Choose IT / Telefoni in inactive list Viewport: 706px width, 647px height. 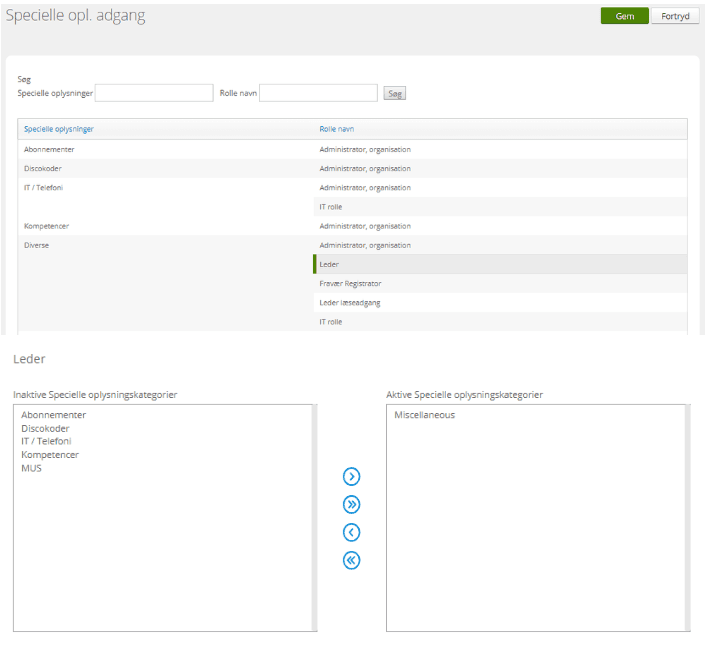point(46,441)
